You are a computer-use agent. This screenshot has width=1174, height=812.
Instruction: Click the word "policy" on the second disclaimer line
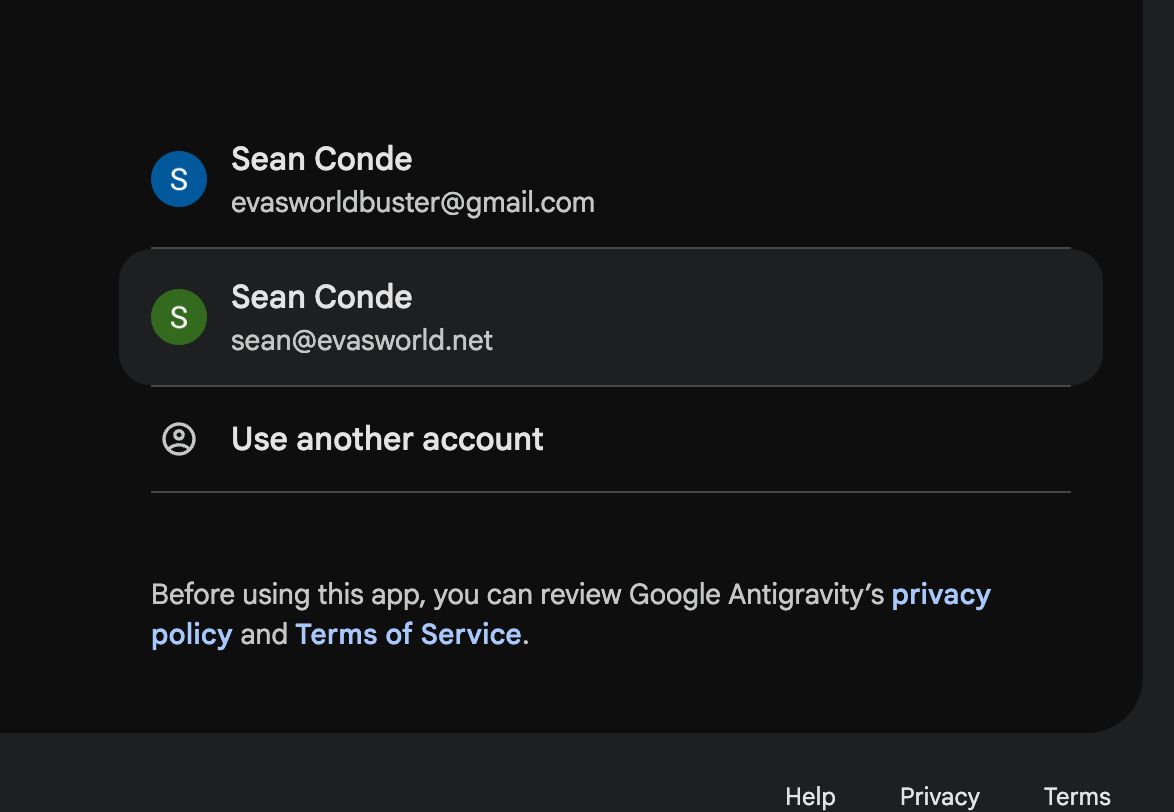coord(191,634)
